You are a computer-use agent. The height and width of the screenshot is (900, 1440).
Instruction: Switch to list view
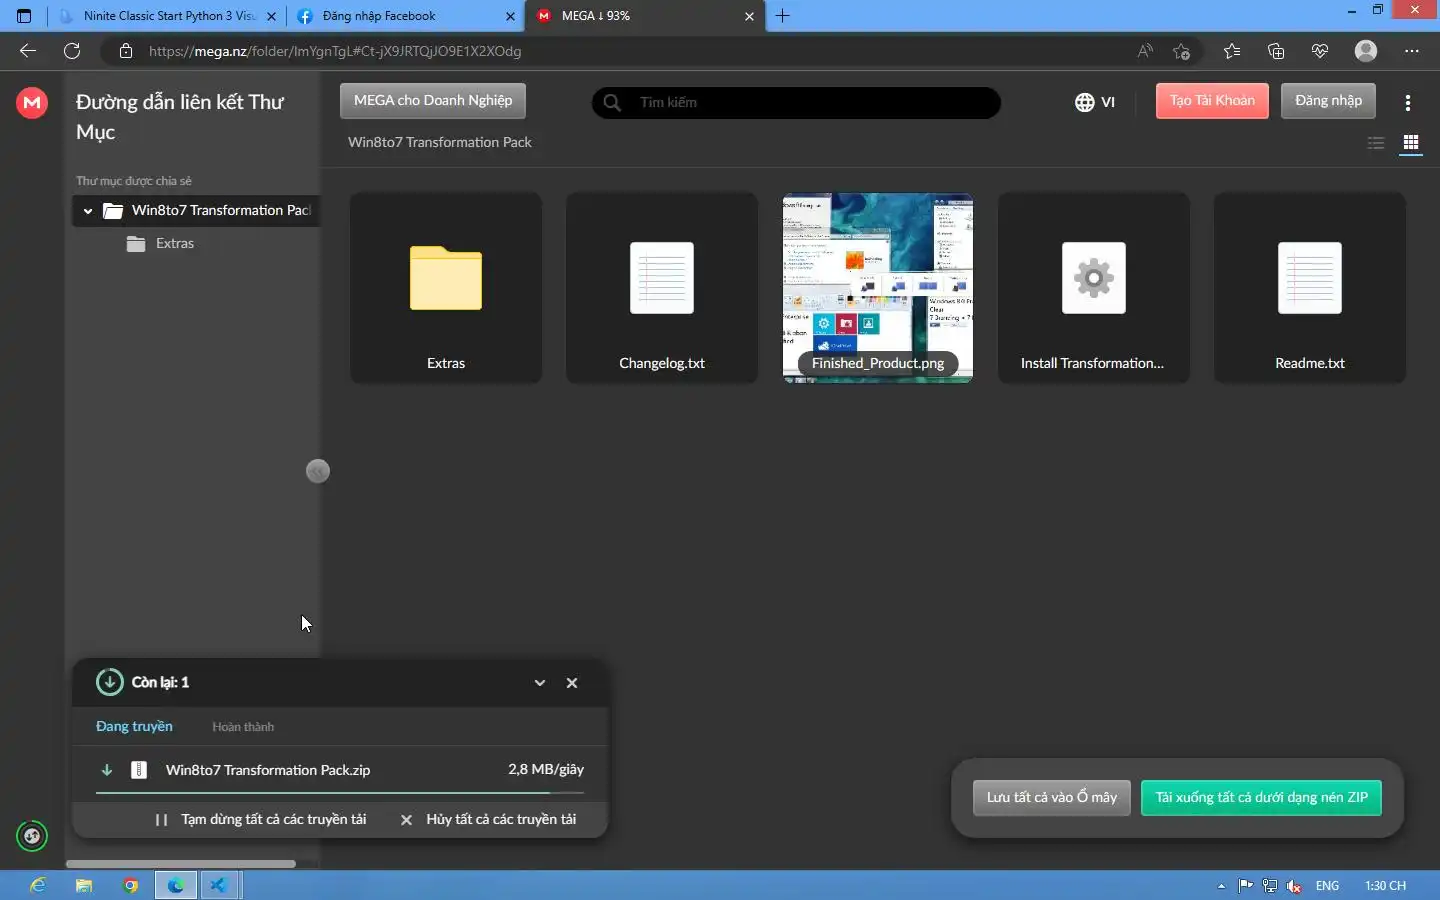(x=1376, y=143)
